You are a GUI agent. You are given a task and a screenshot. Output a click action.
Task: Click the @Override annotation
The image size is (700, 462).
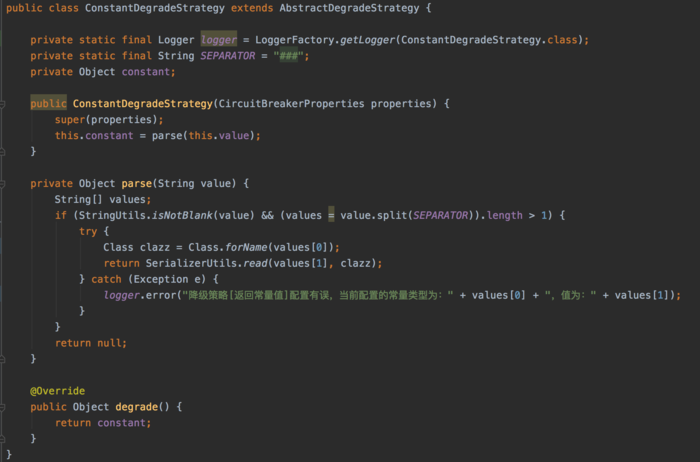[57, 391]
